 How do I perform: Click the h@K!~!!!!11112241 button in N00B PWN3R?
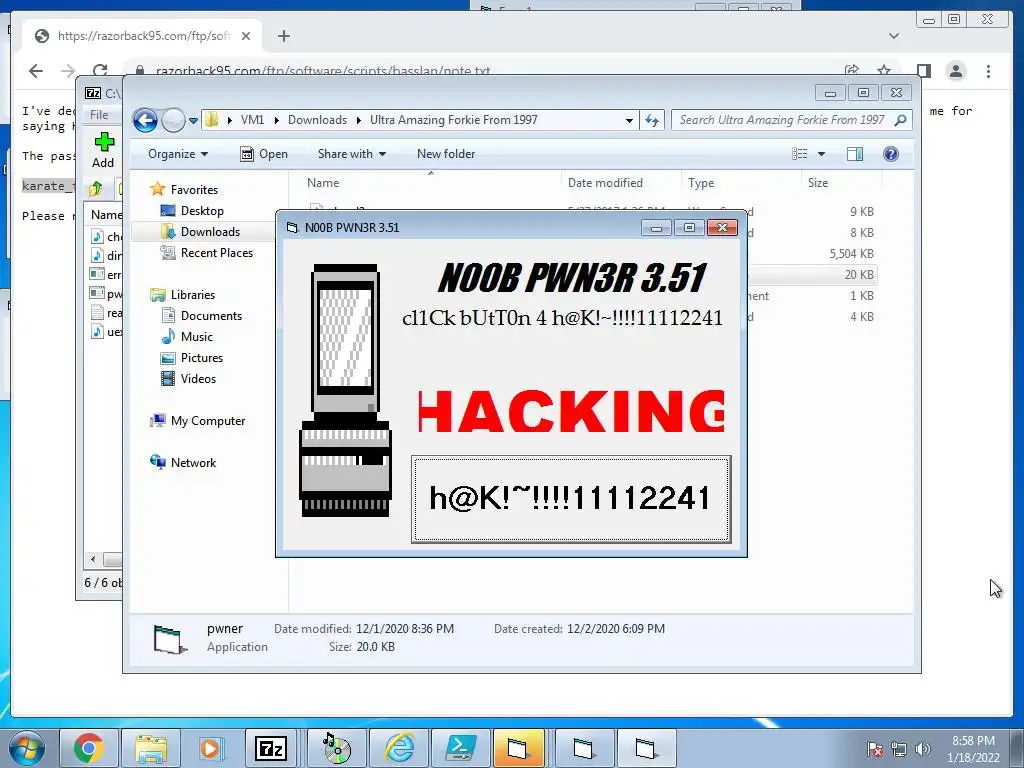click(571, 499)
